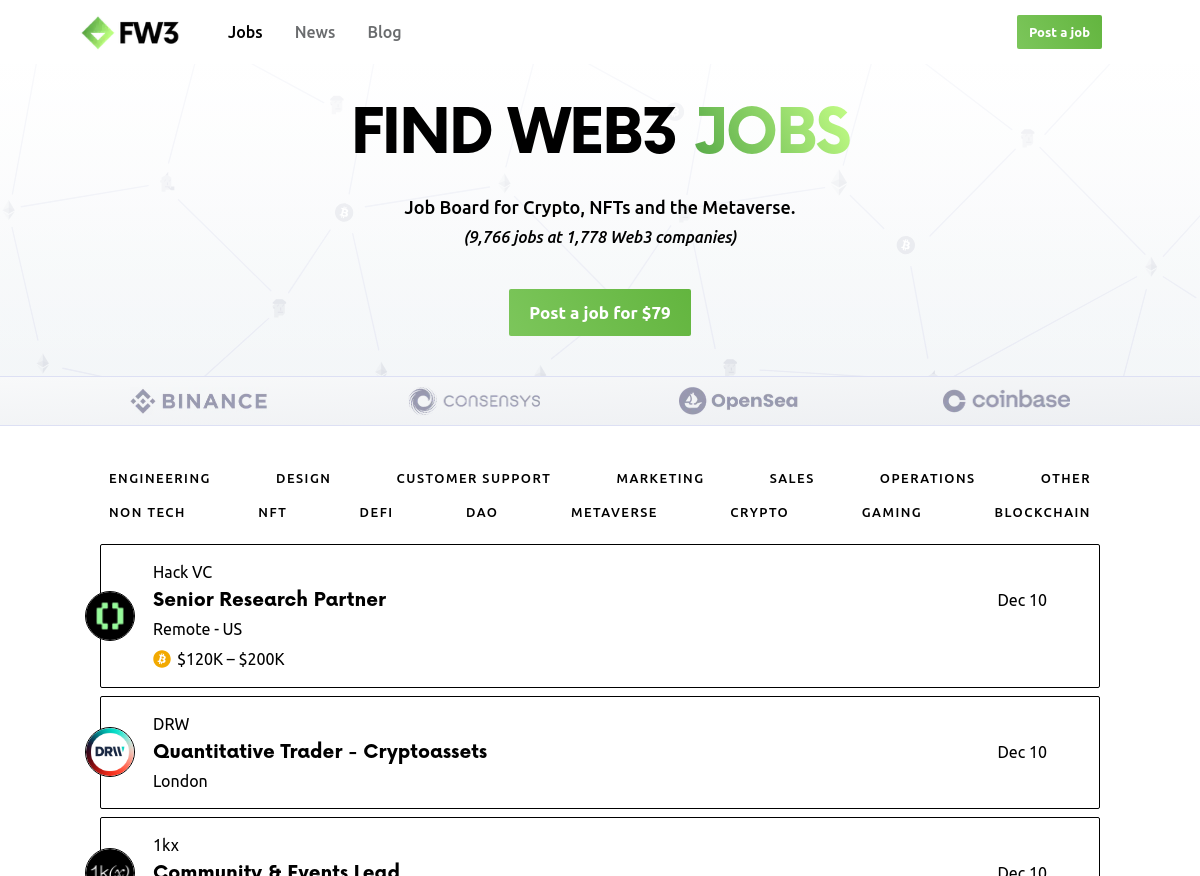Click the top-right Post a job button
The image size is (1200, 876).
pos(1059,32)
